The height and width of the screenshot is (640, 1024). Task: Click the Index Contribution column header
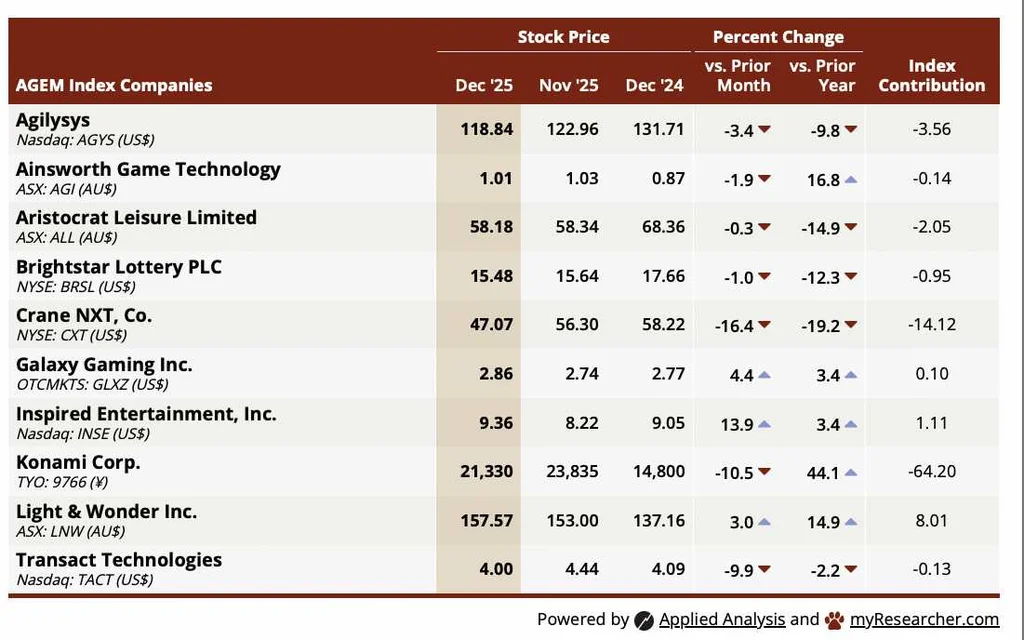(931, 76)
